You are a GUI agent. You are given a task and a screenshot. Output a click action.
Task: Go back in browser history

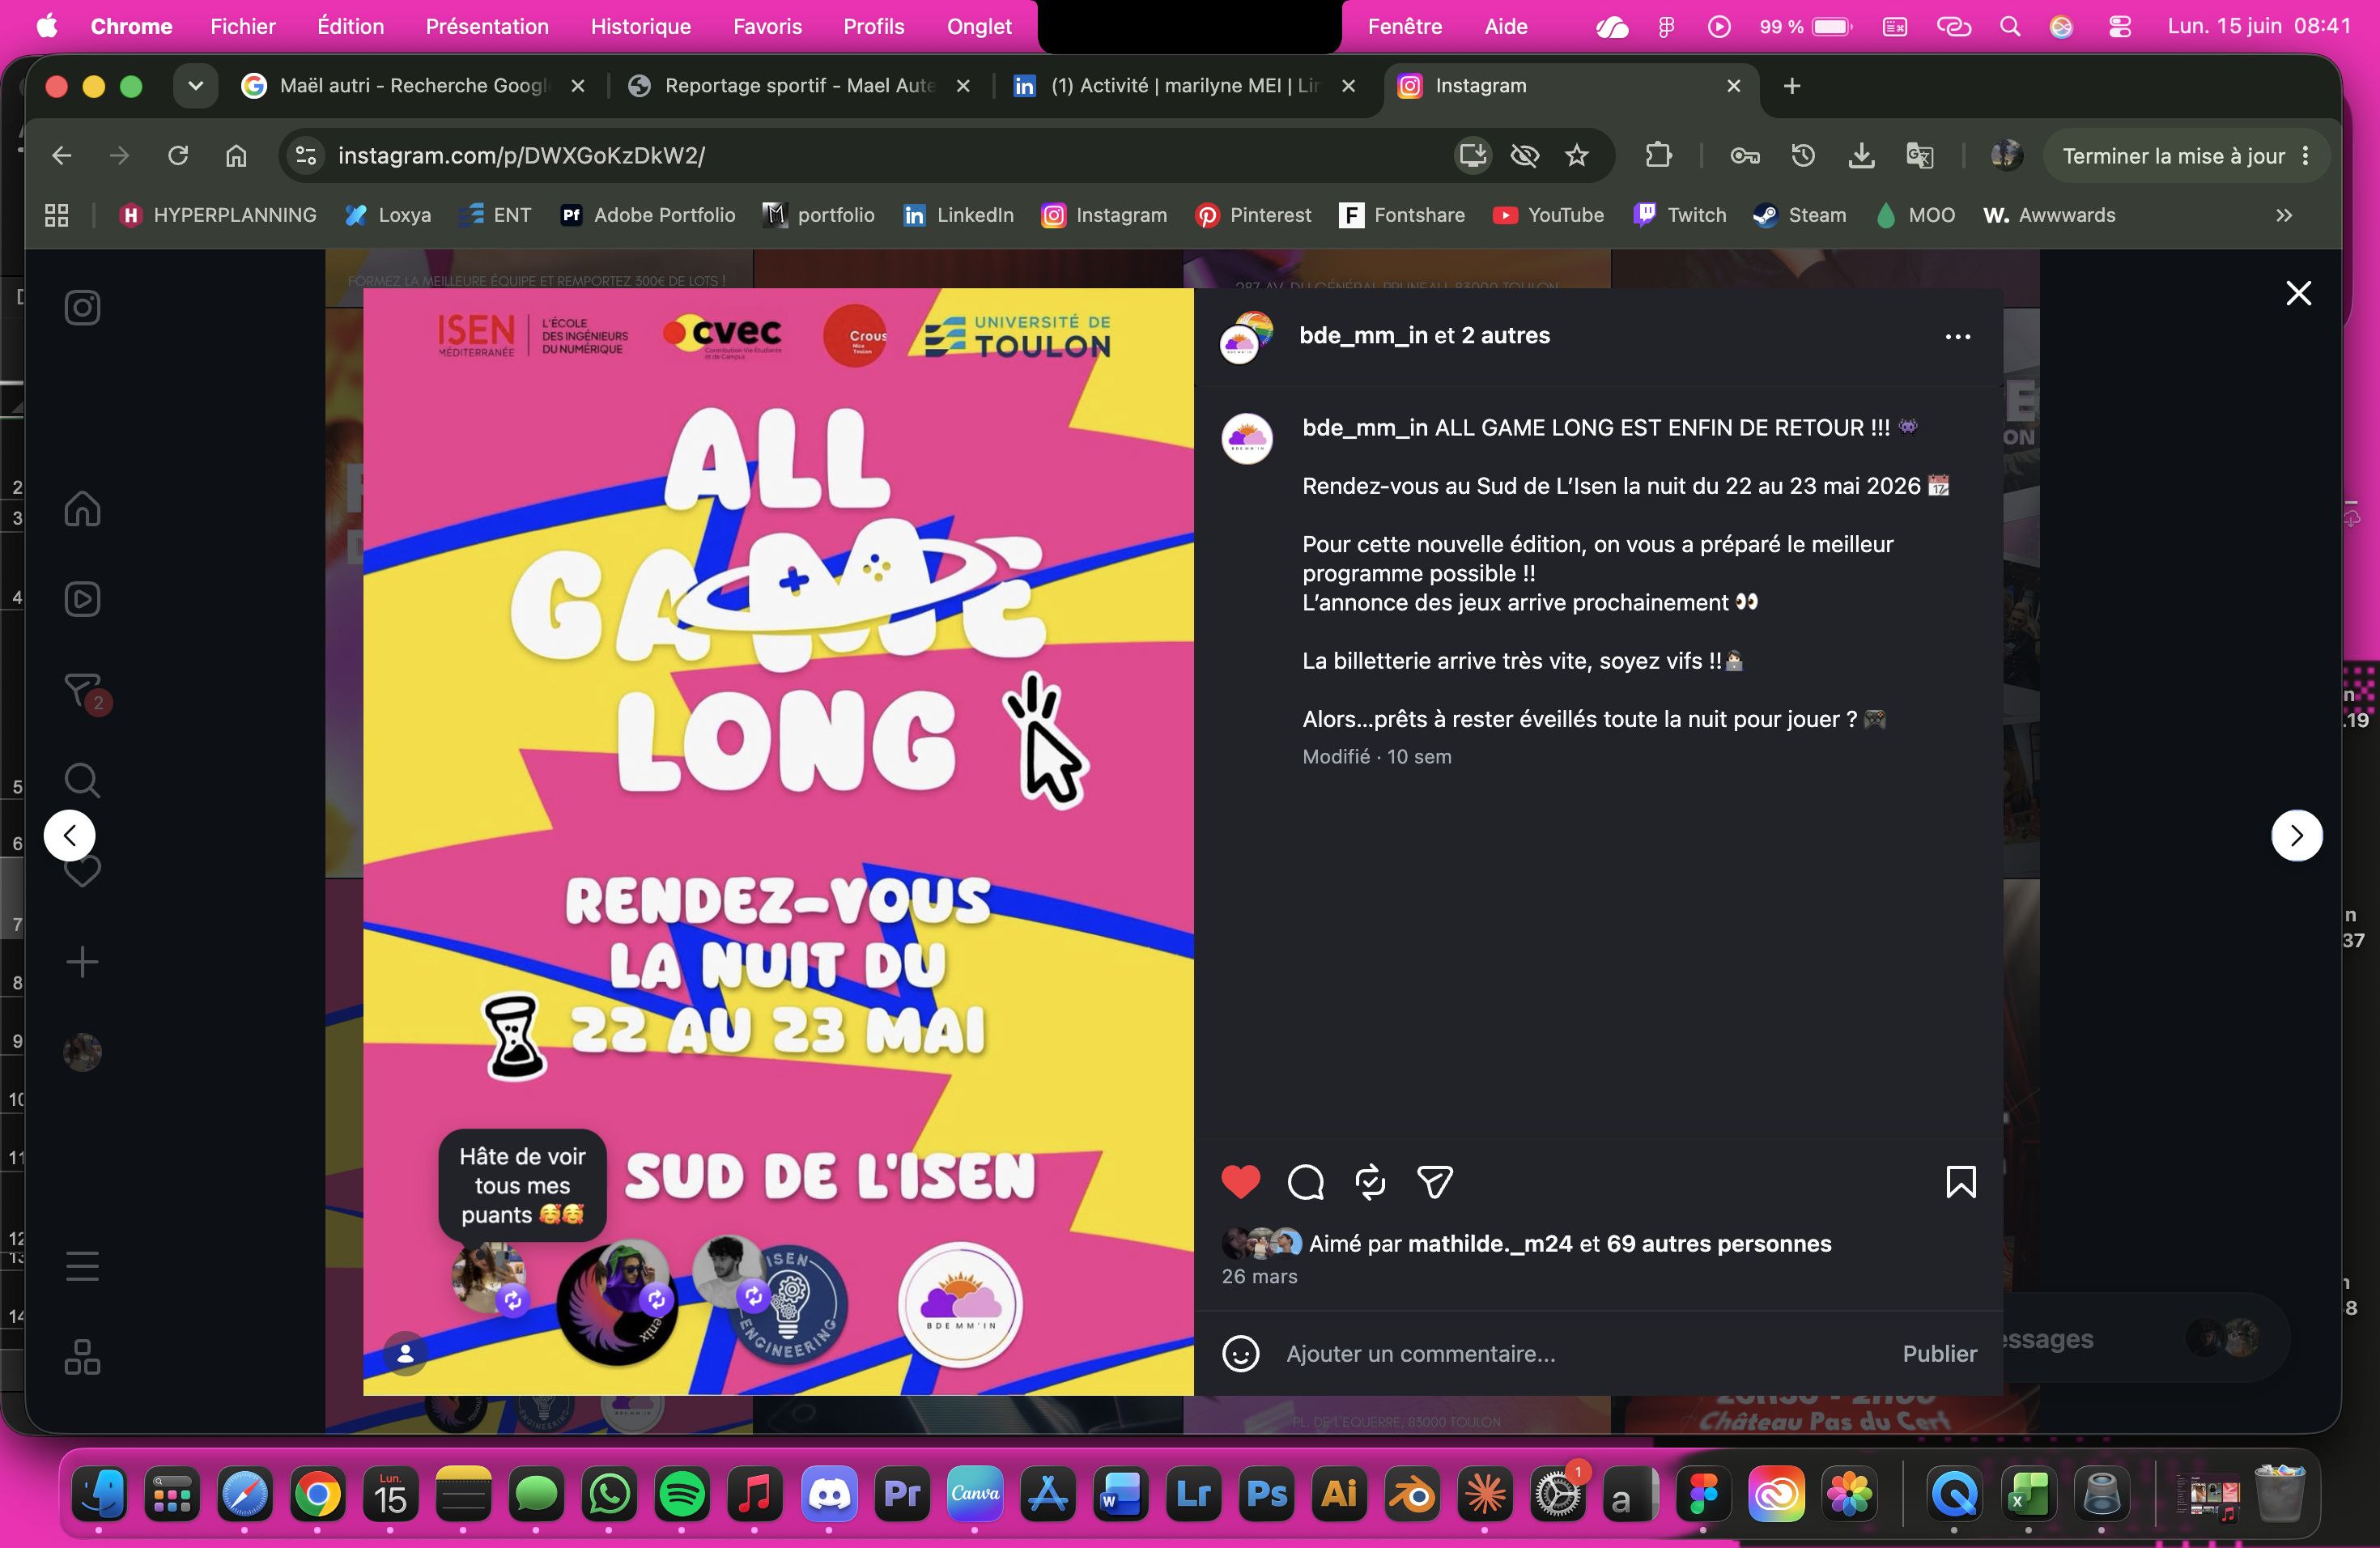[x=61, y=155]
